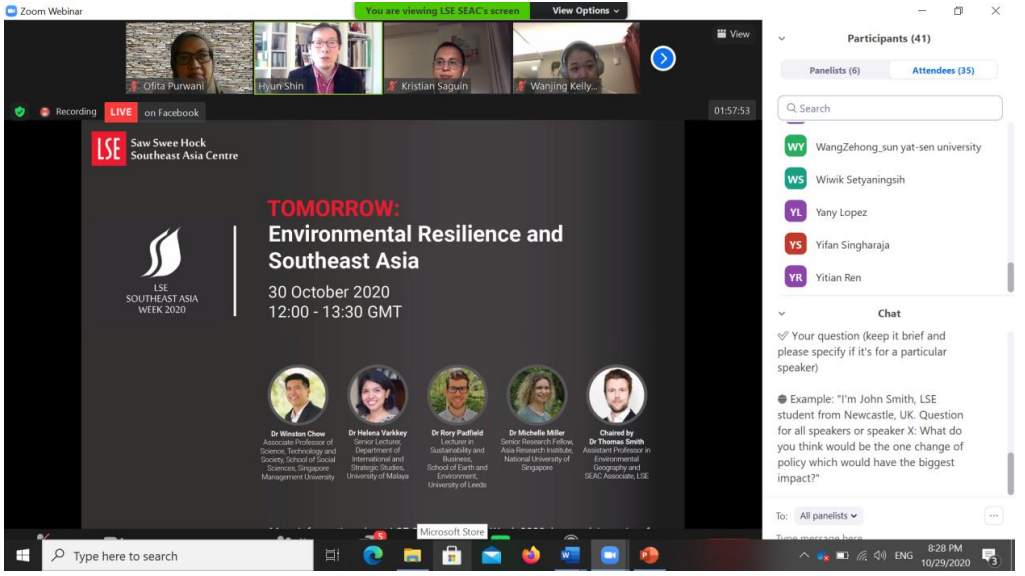Click the volume speaker tray icon
The height and width of the screenshot is (576, 1025).
pyautogui.click(x=880, y=556)
